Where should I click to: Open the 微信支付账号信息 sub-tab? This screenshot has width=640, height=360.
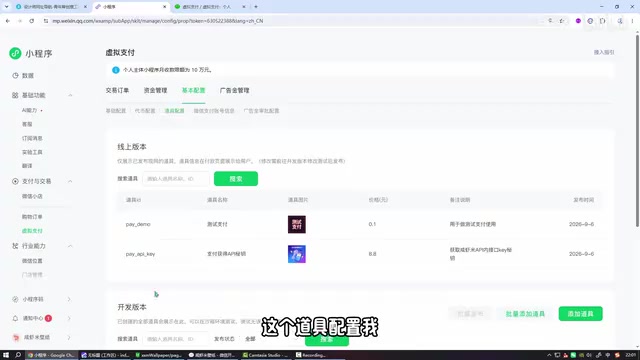point(214,111)
